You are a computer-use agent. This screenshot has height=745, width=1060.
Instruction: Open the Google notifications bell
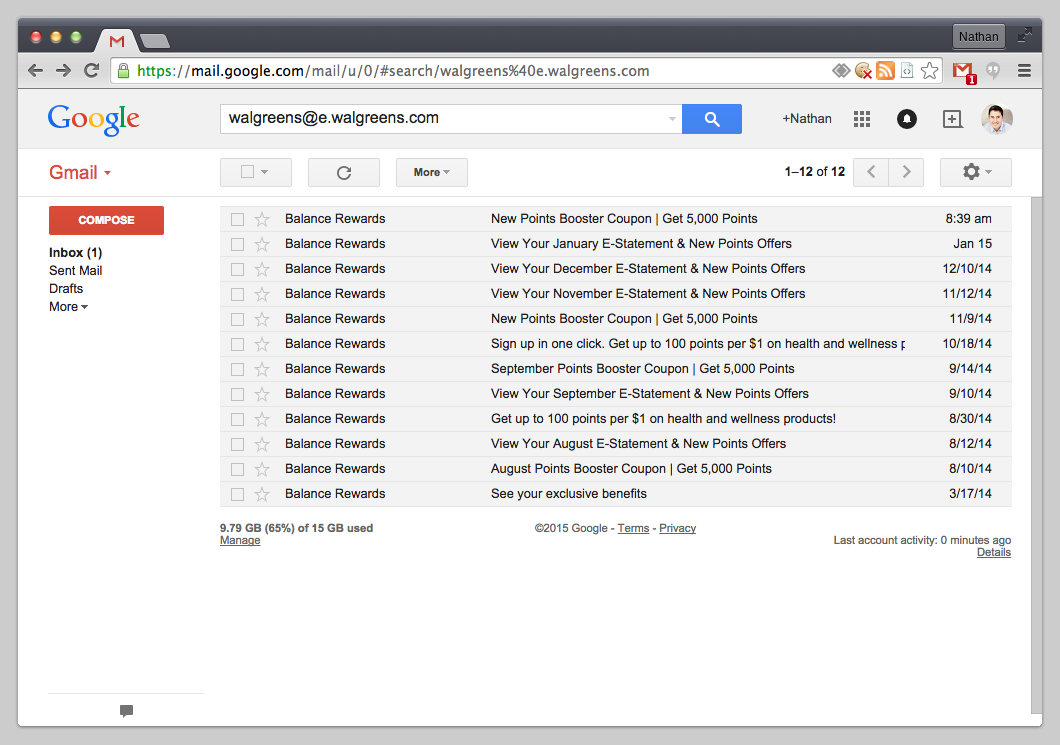(907, 119)
